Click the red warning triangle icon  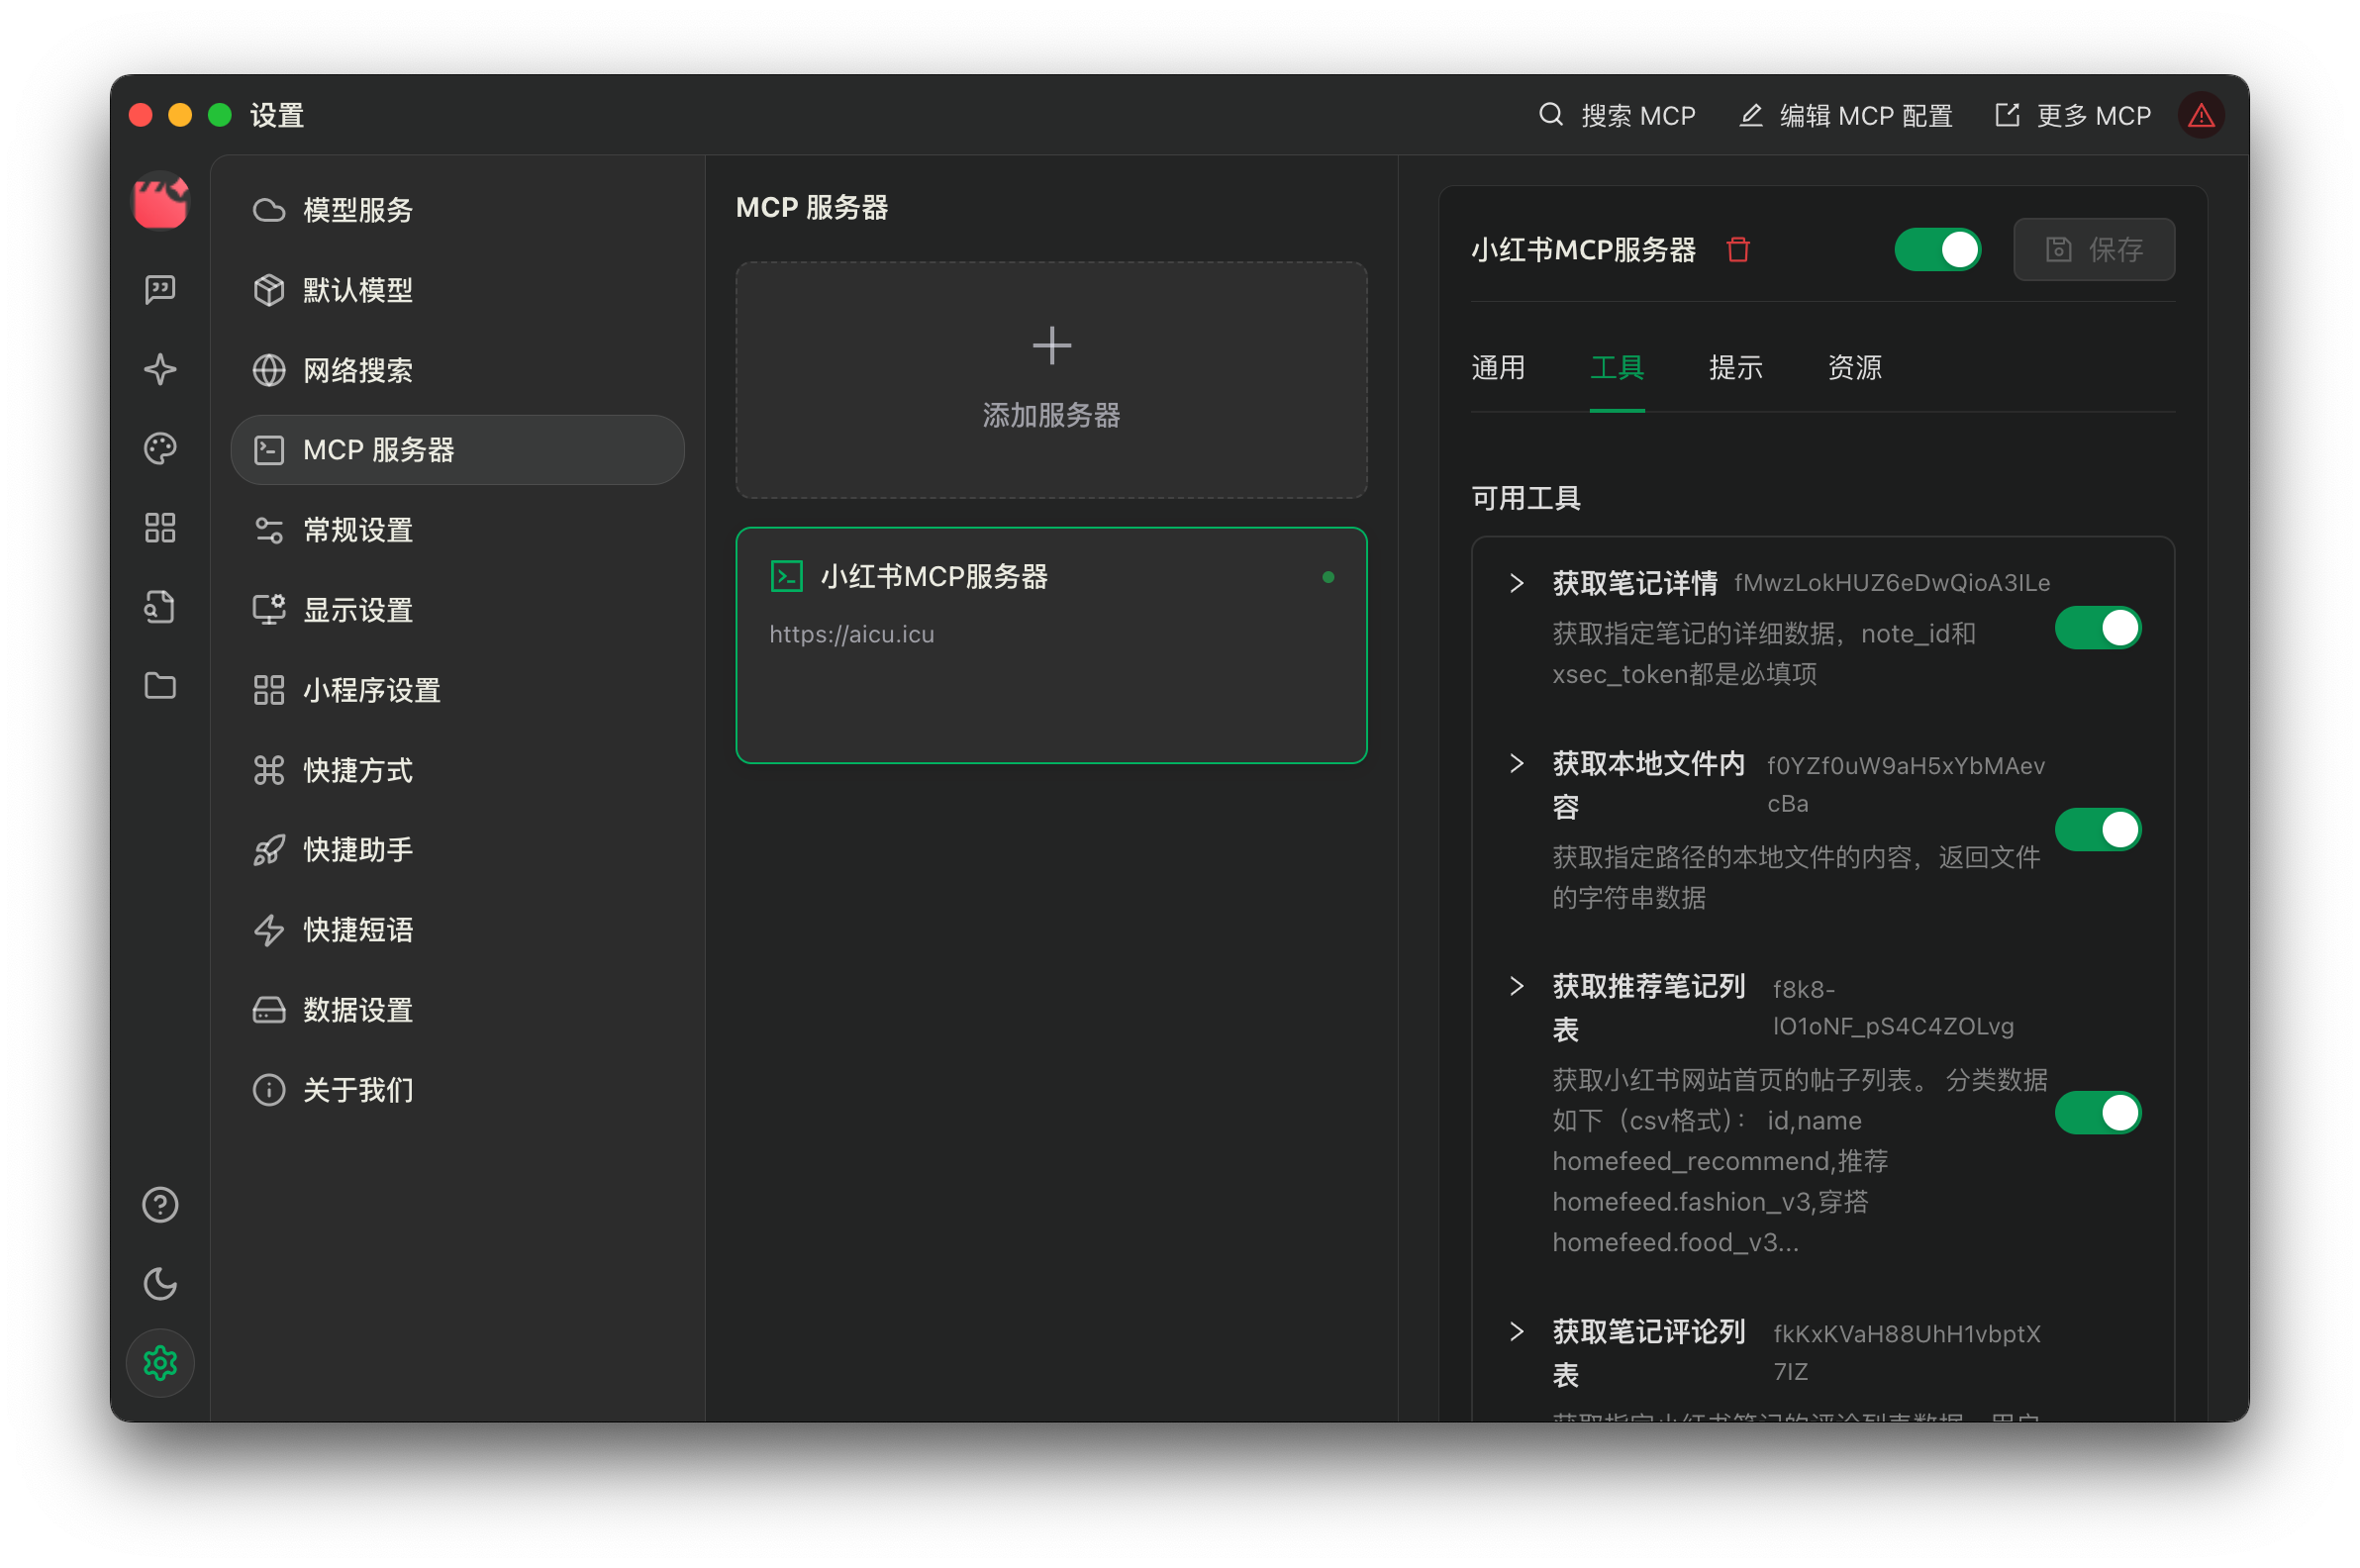coord(2201,116)
